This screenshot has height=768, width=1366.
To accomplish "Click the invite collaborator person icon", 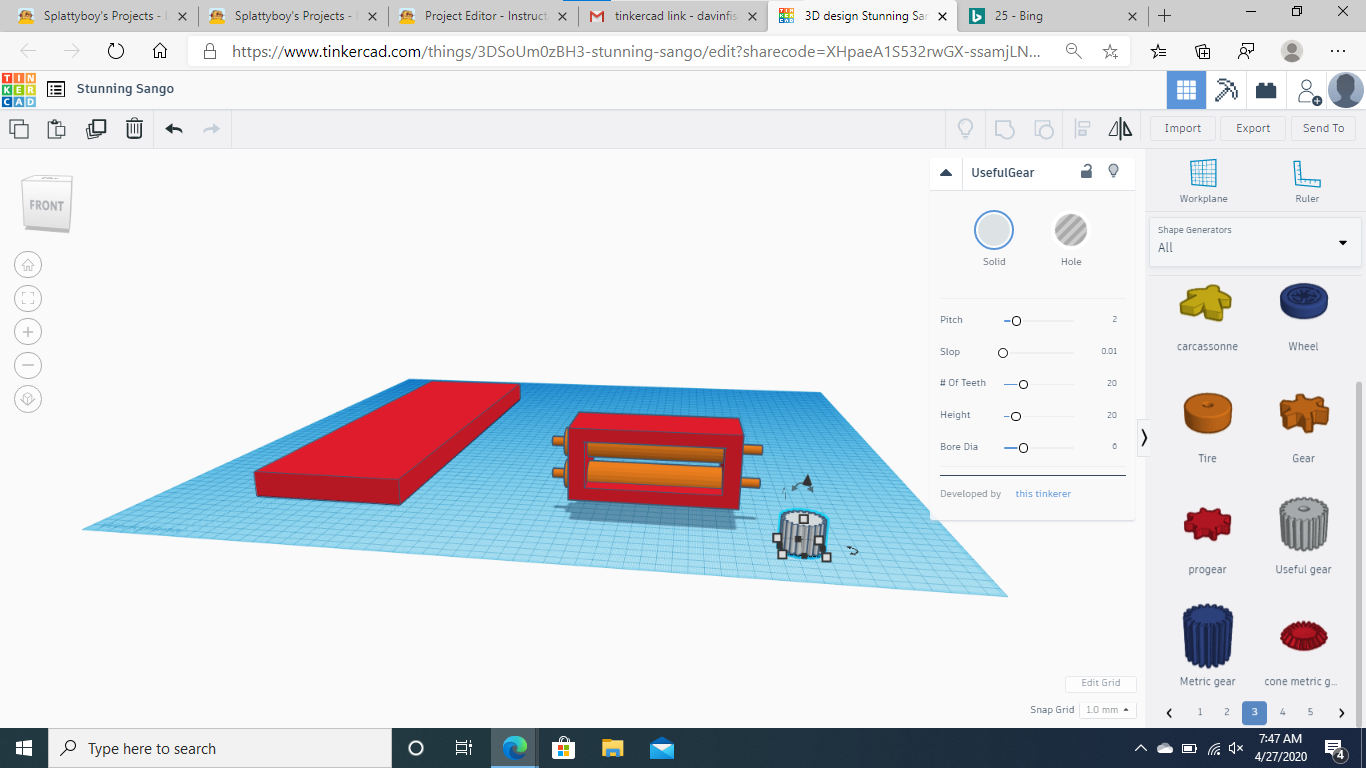I will 1308,91.
